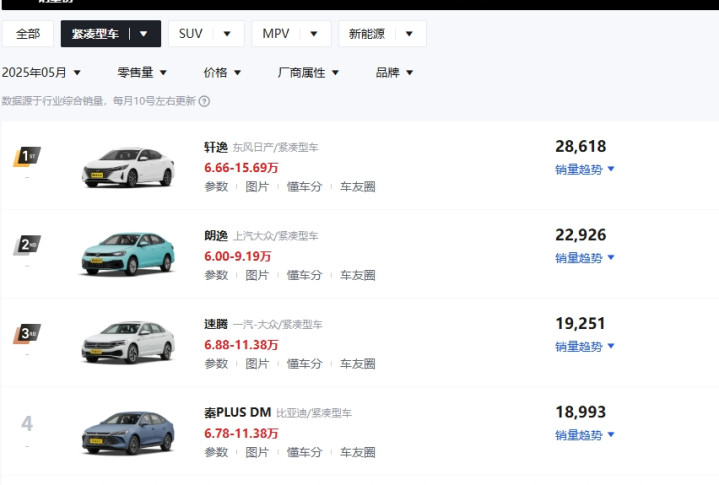This screenshot has width=719, height=485.
Task: Click the 3rd place rank badge
Action: (x=27, y=334)
